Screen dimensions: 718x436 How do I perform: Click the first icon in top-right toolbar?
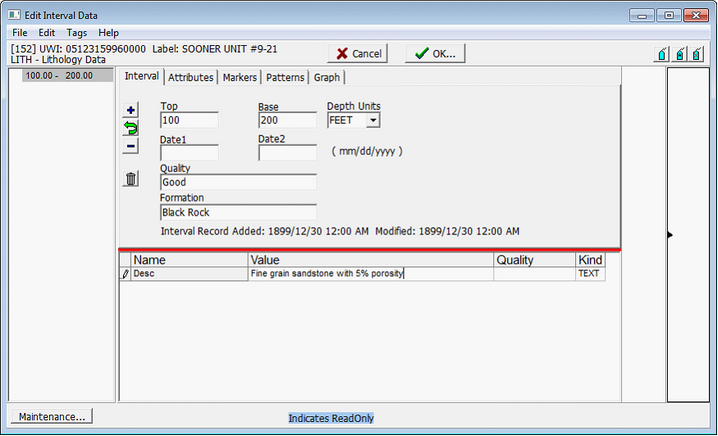662,54
